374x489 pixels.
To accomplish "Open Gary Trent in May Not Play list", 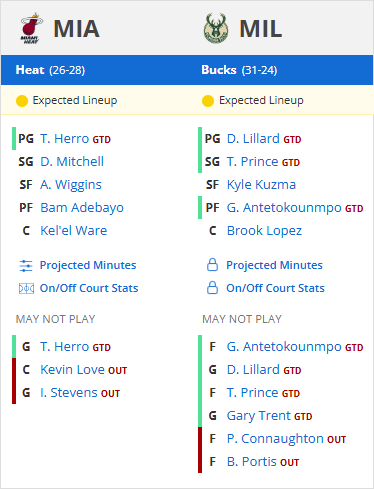I will coord(259,416).
